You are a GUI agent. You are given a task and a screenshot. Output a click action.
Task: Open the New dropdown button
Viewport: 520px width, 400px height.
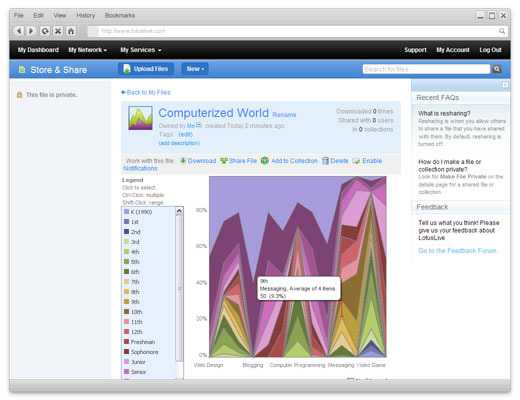tap(195, 69)
